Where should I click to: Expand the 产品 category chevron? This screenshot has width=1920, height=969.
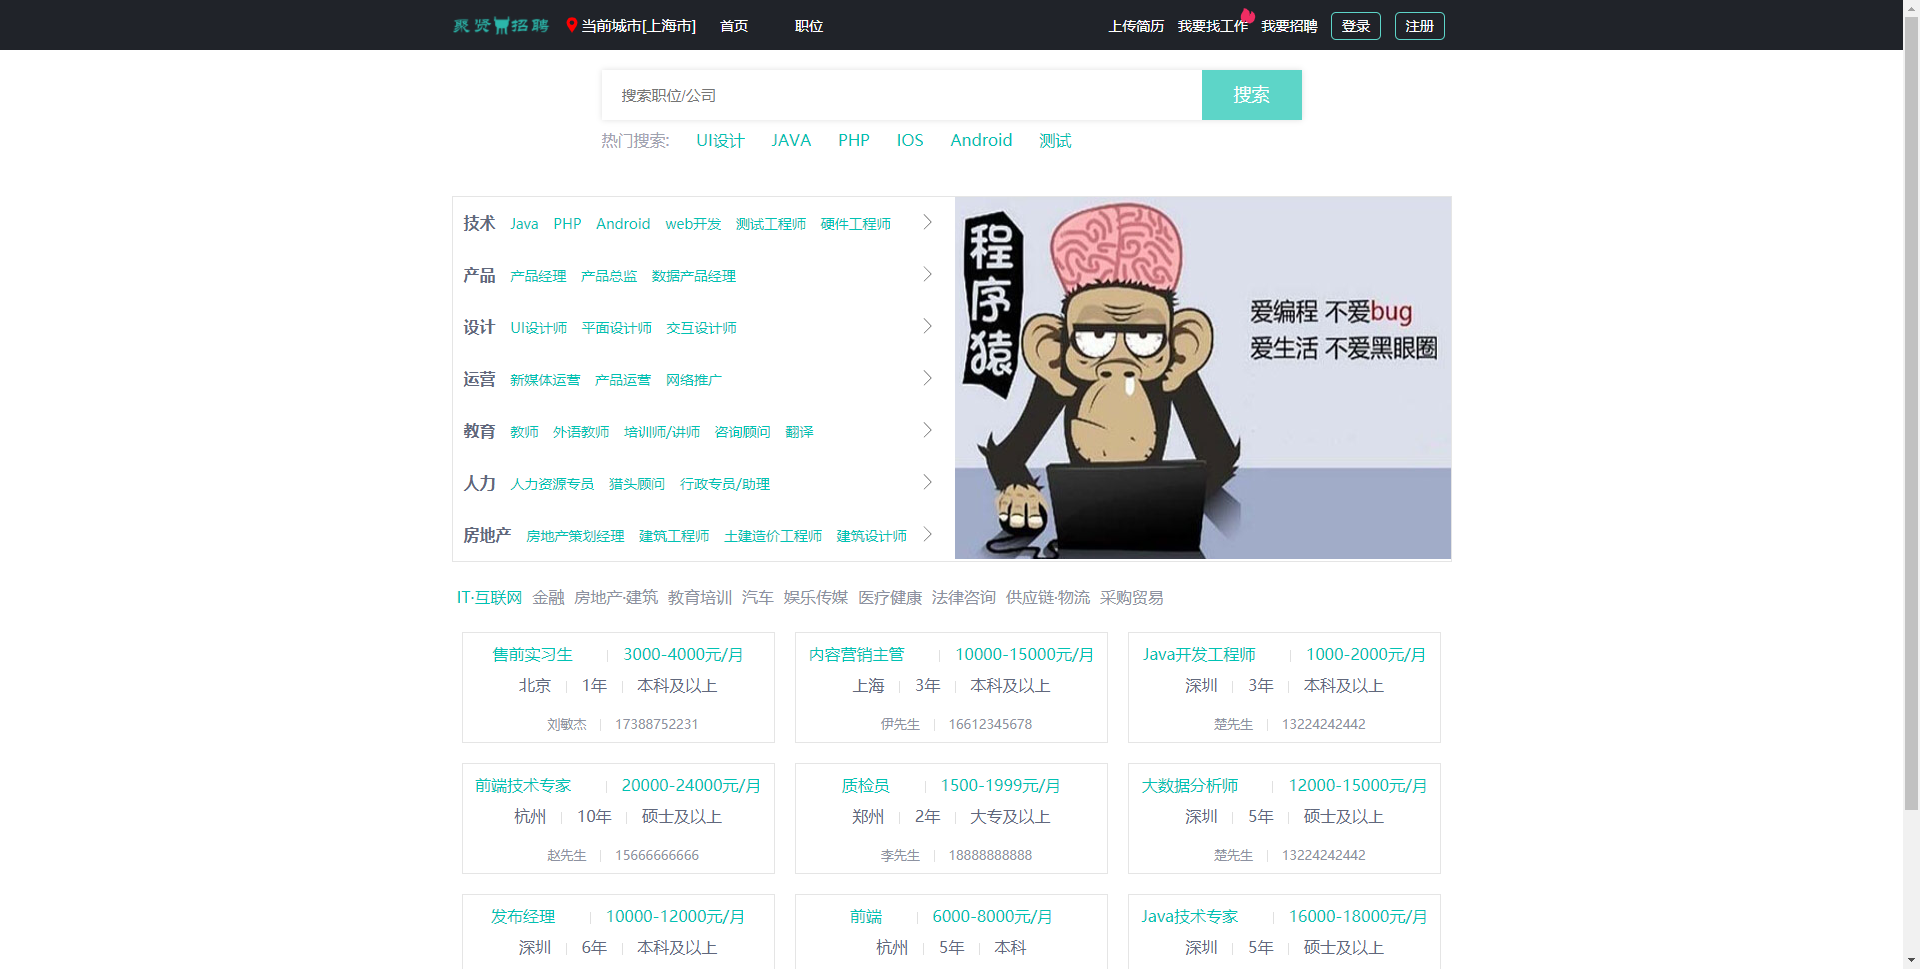coord(927,274)
